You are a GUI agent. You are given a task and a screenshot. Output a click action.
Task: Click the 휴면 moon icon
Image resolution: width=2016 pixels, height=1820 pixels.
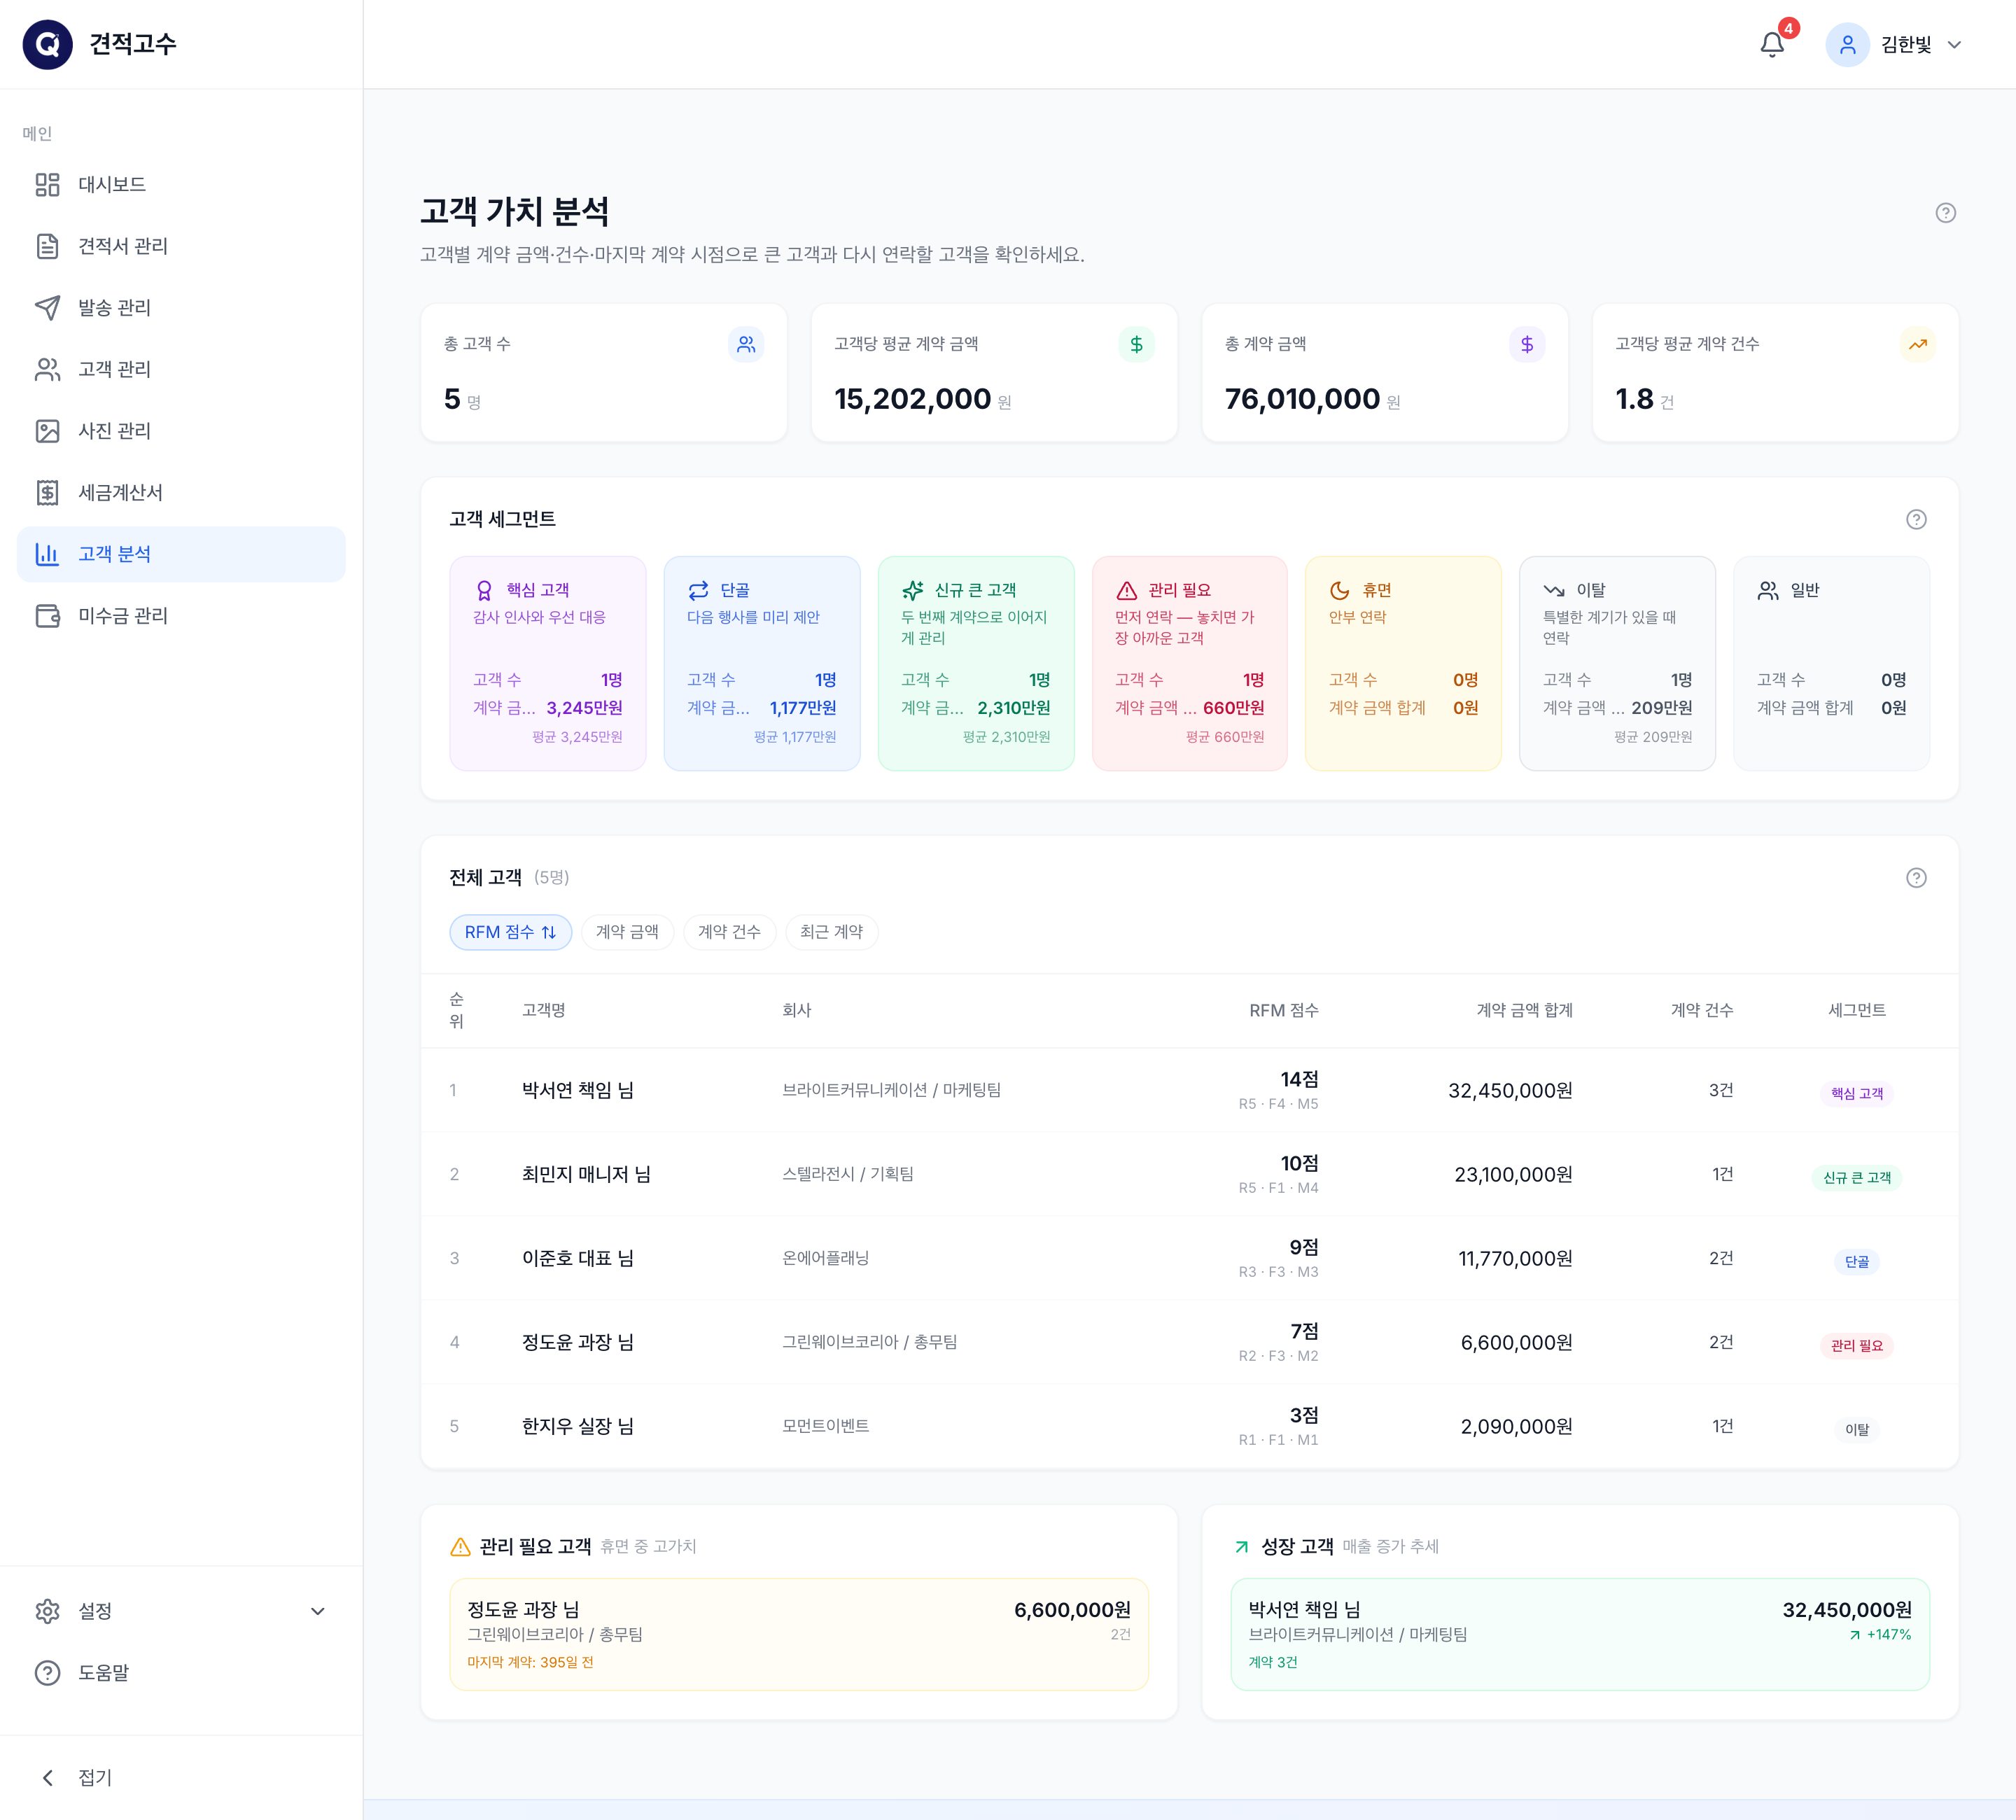pyautogui.click(x=1340, y=590)
